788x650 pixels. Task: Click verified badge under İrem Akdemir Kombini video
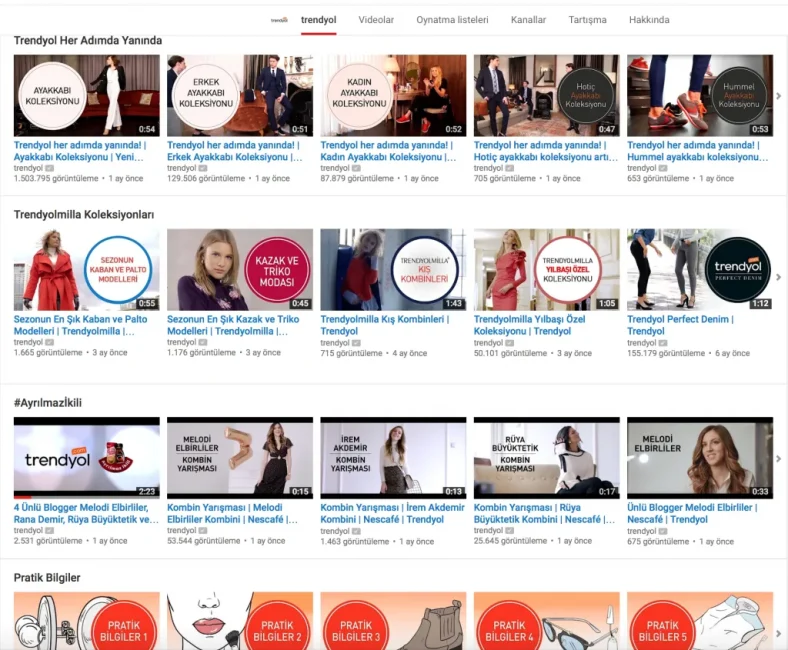pos(356,531)
